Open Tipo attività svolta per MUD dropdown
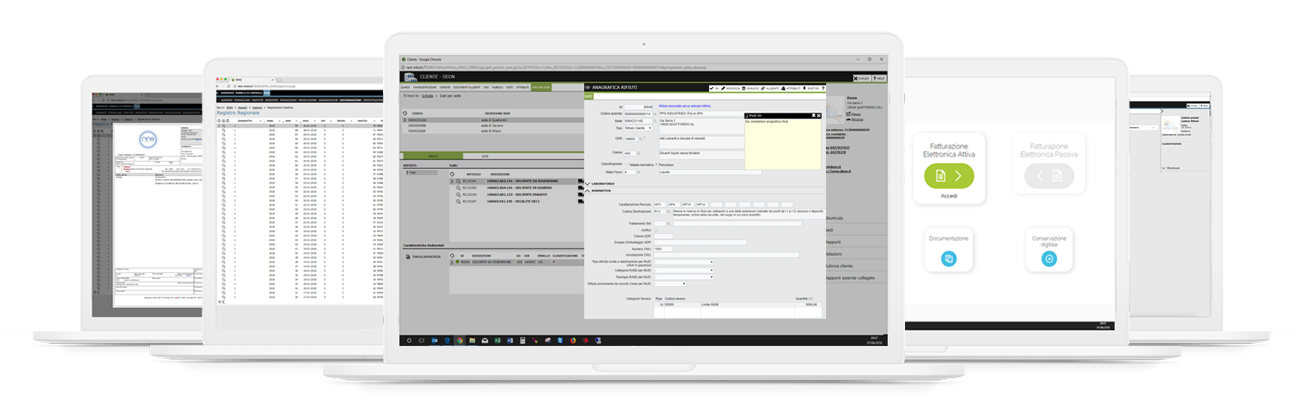Screen dimensions: 1300x414 (x=683, y=262)
